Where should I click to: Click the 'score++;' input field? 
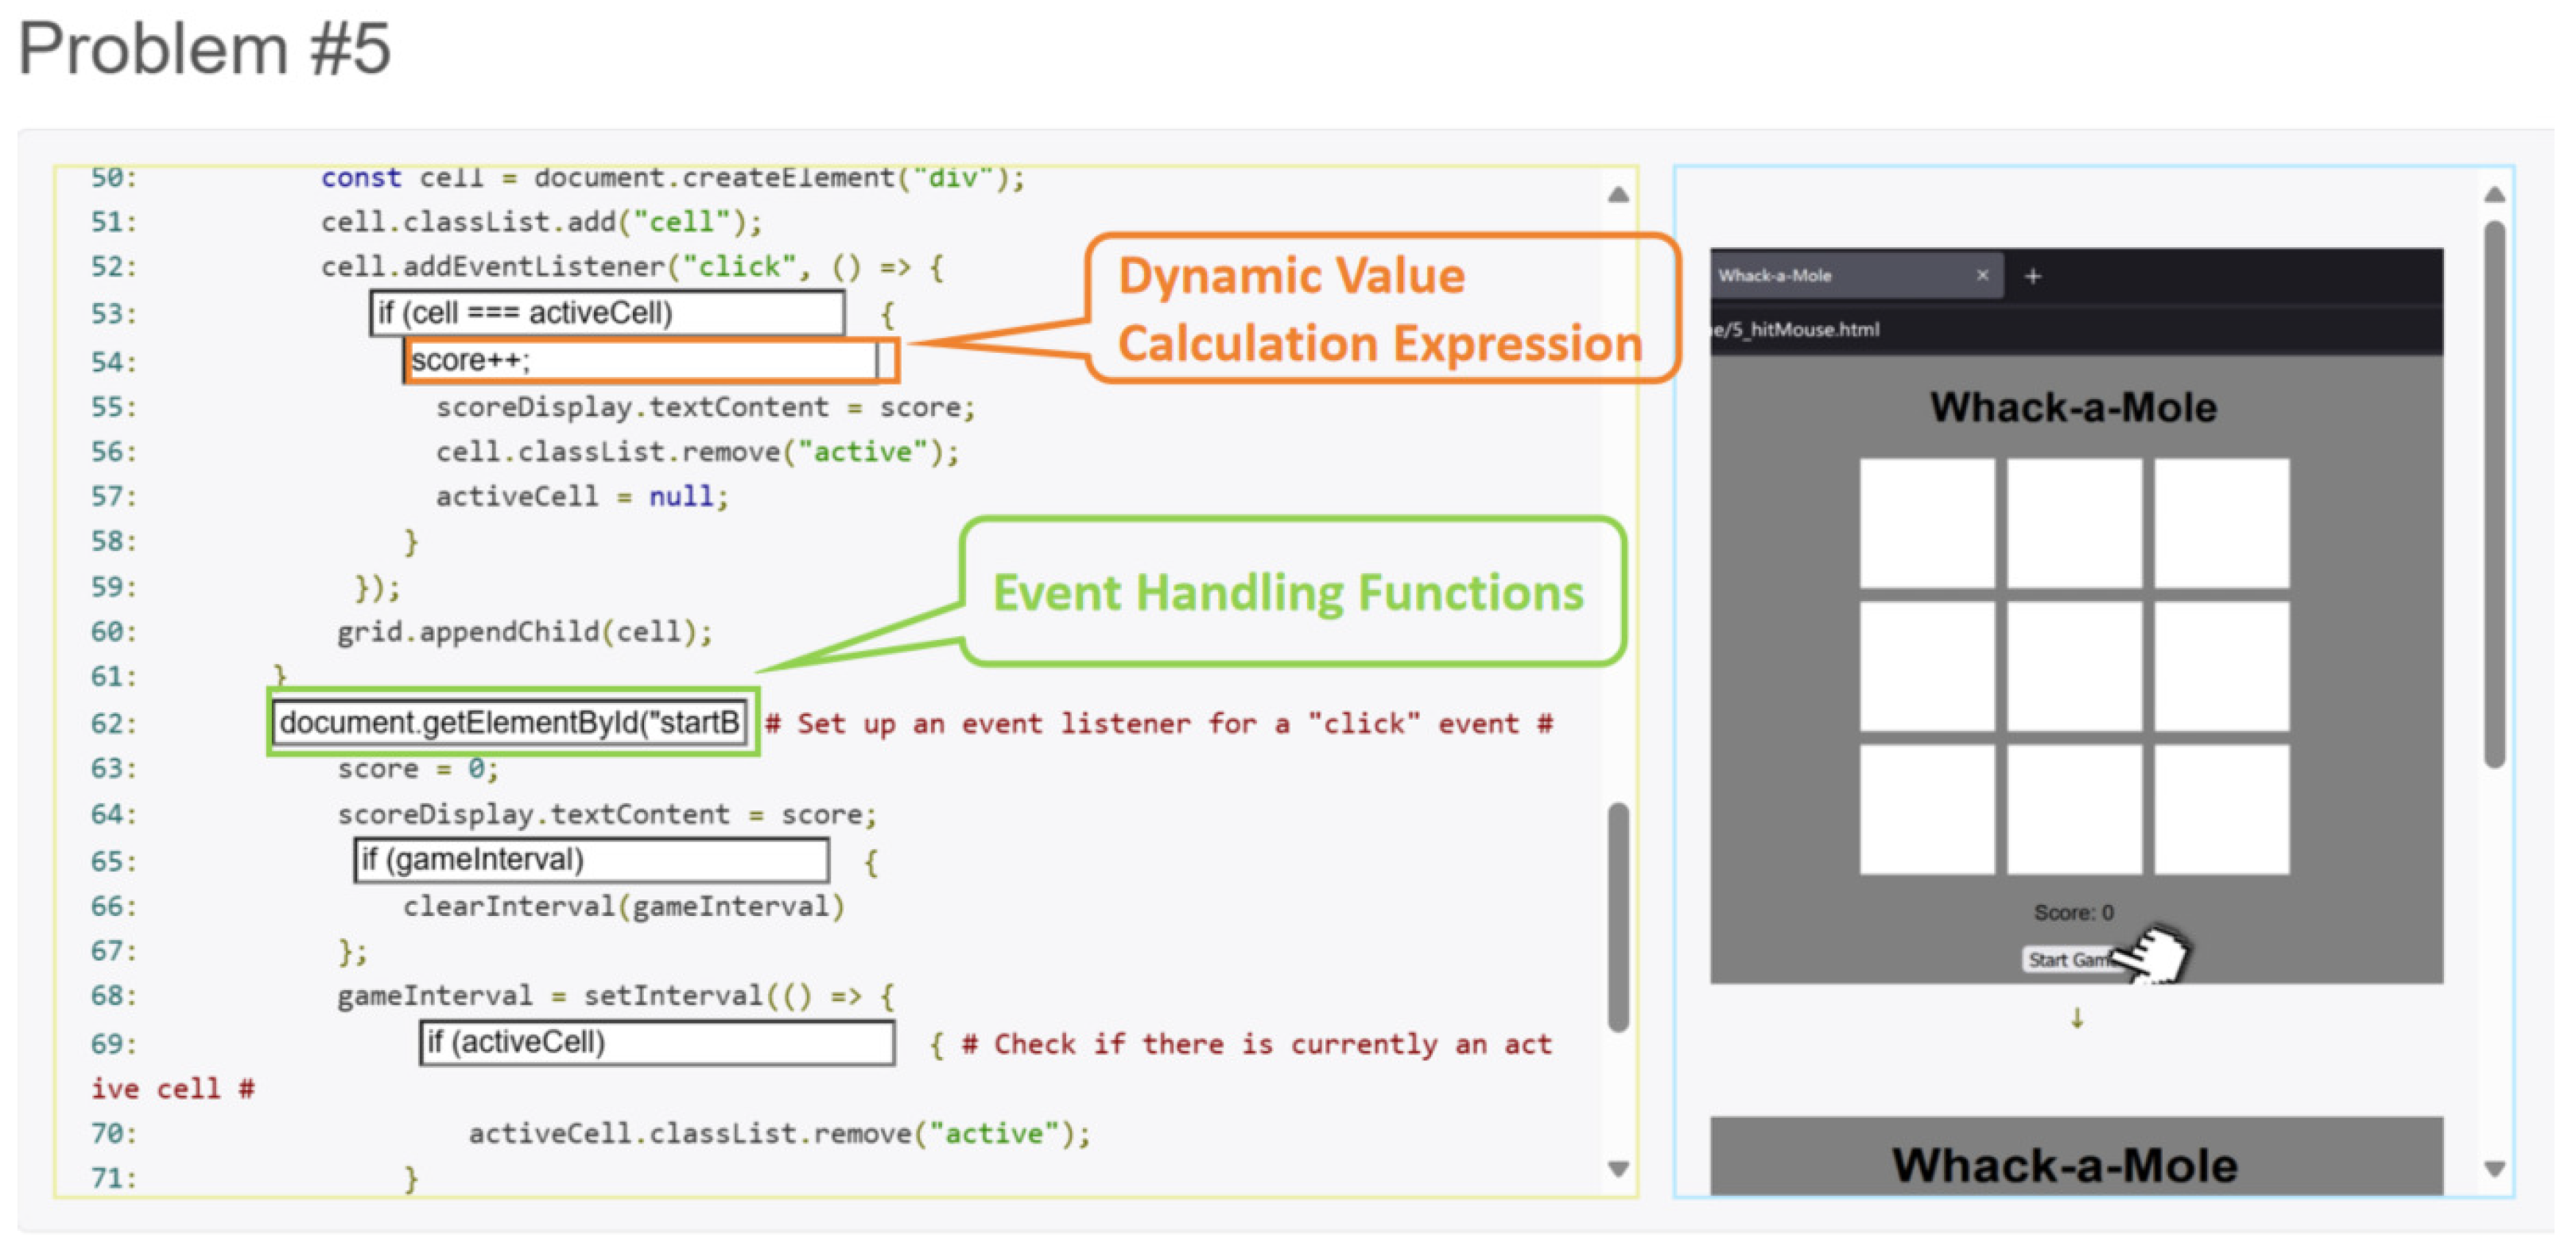pos(640,360)
